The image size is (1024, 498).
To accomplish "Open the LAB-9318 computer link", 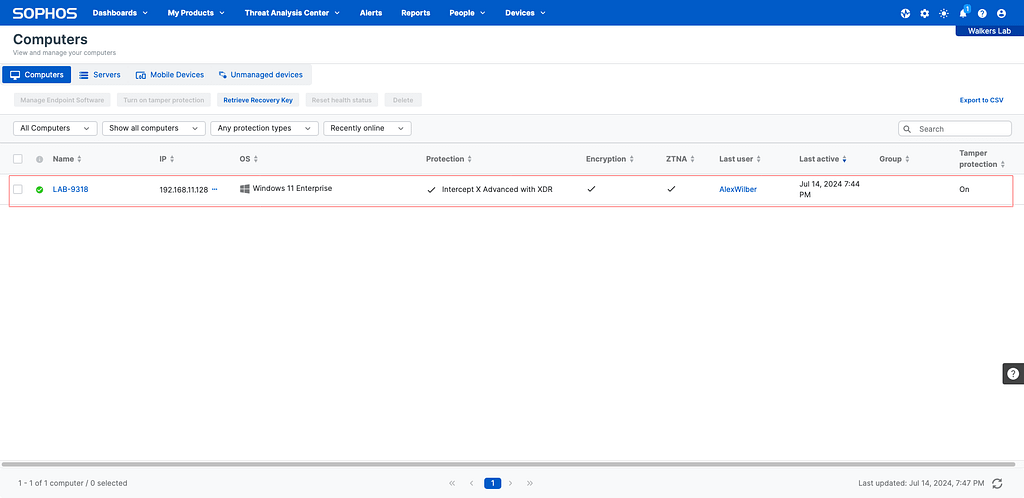I will click(x=70, y=189).
